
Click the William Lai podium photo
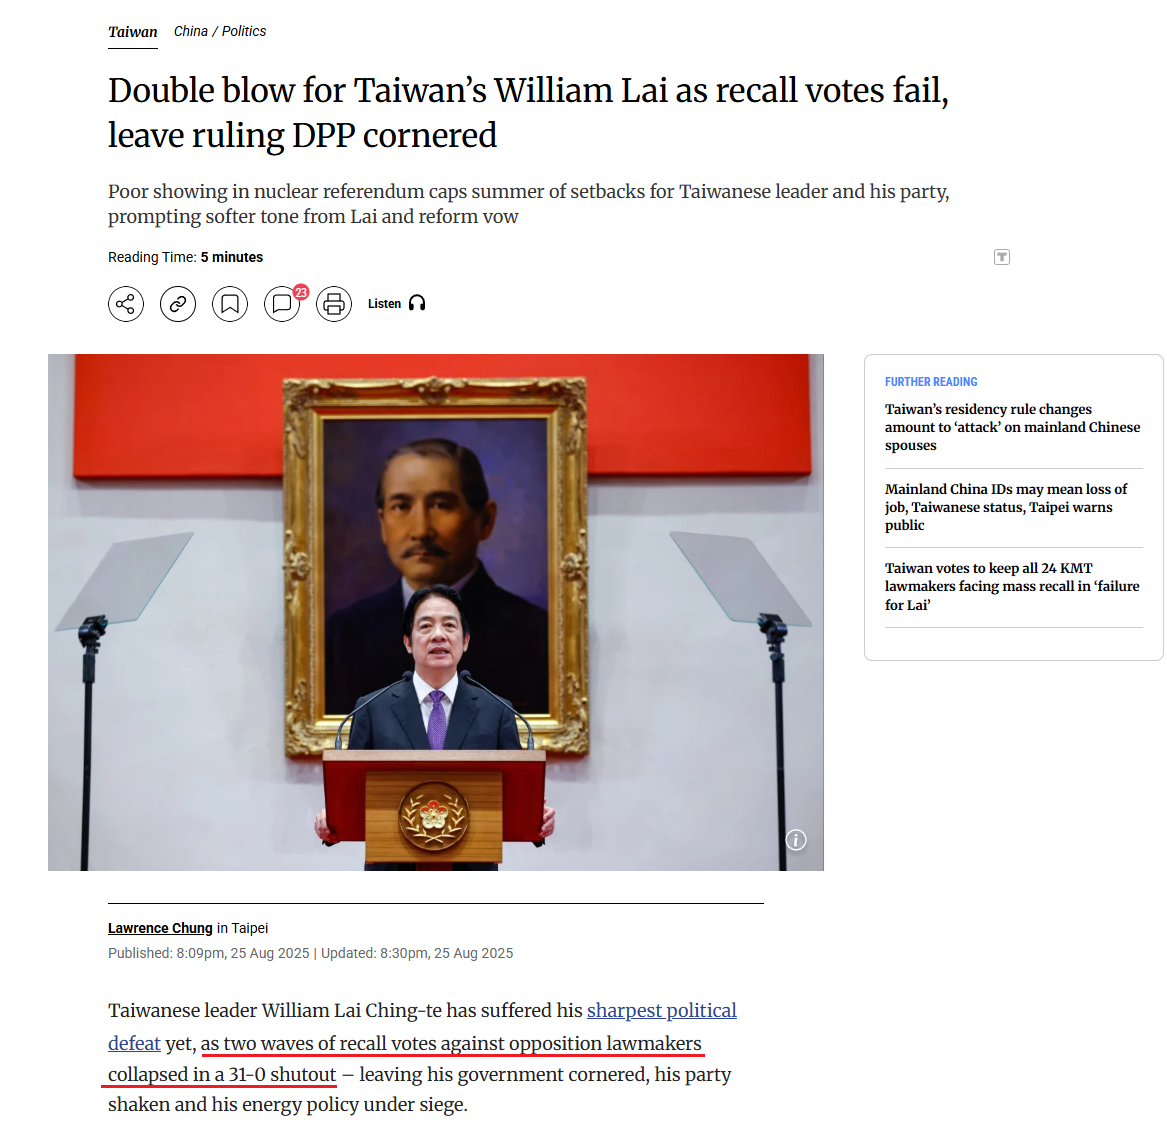click(x=435, y=612)
